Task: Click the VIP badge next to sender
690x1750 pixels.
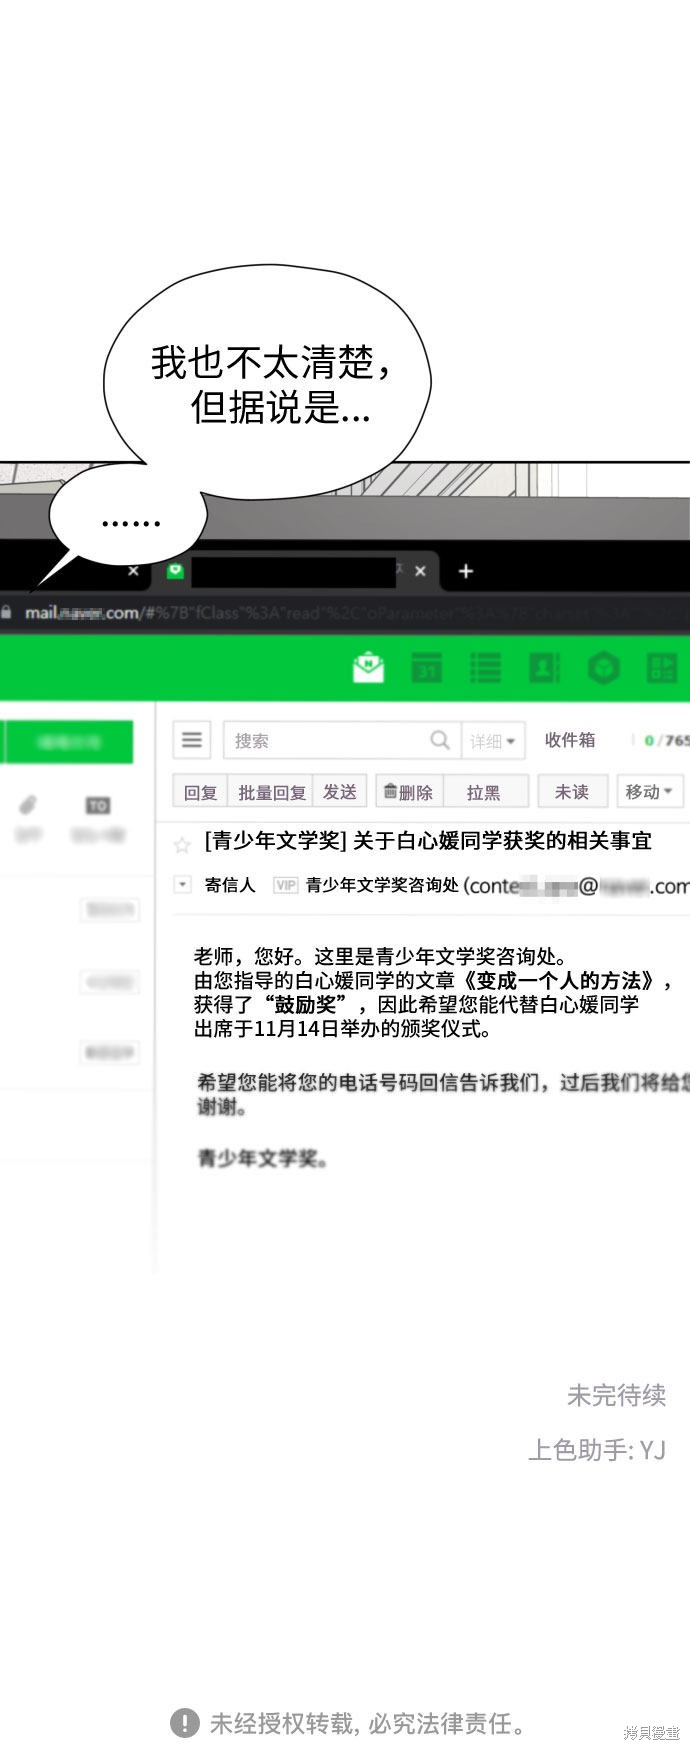Action: click(286, 885)
